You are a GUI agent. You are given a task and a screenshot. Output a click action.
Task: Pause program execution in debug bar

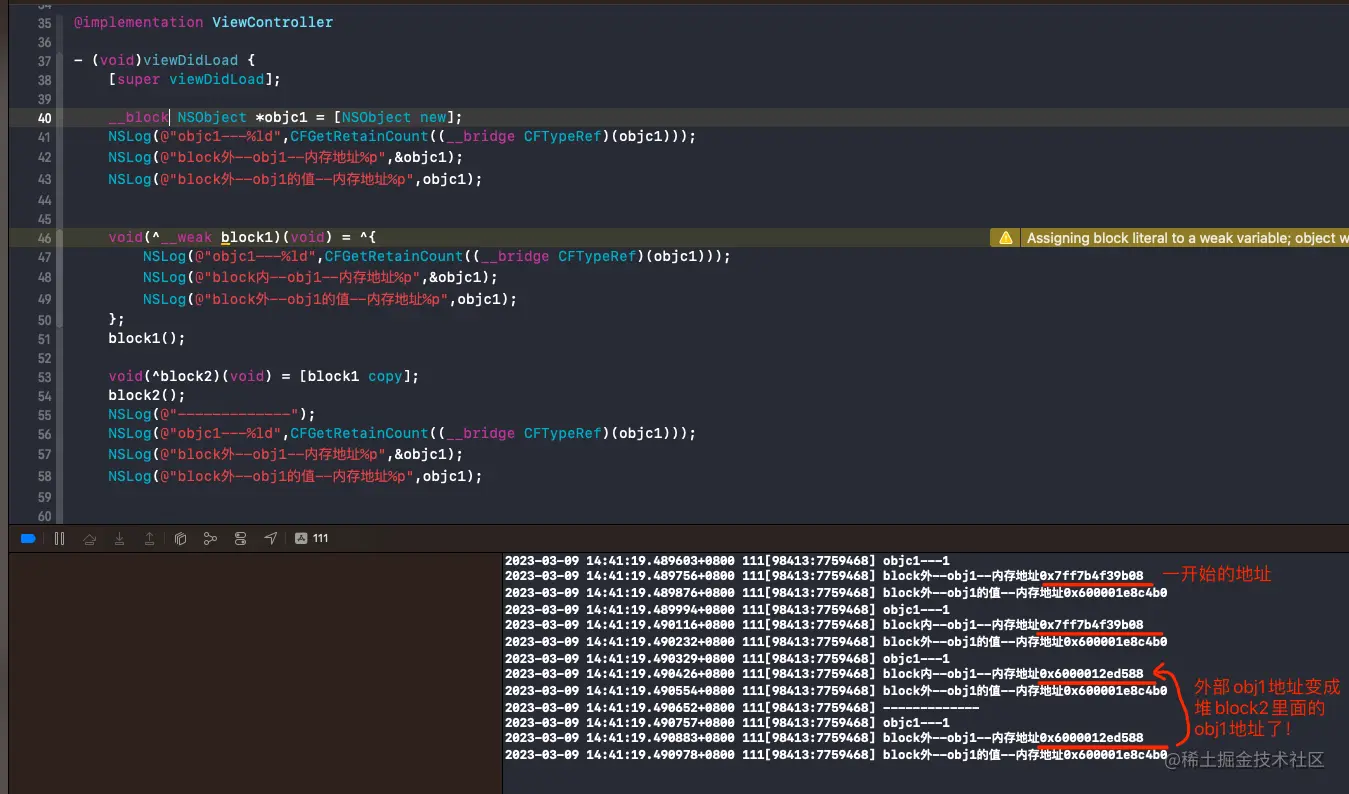pyautogui.click(x=59, y=539)
